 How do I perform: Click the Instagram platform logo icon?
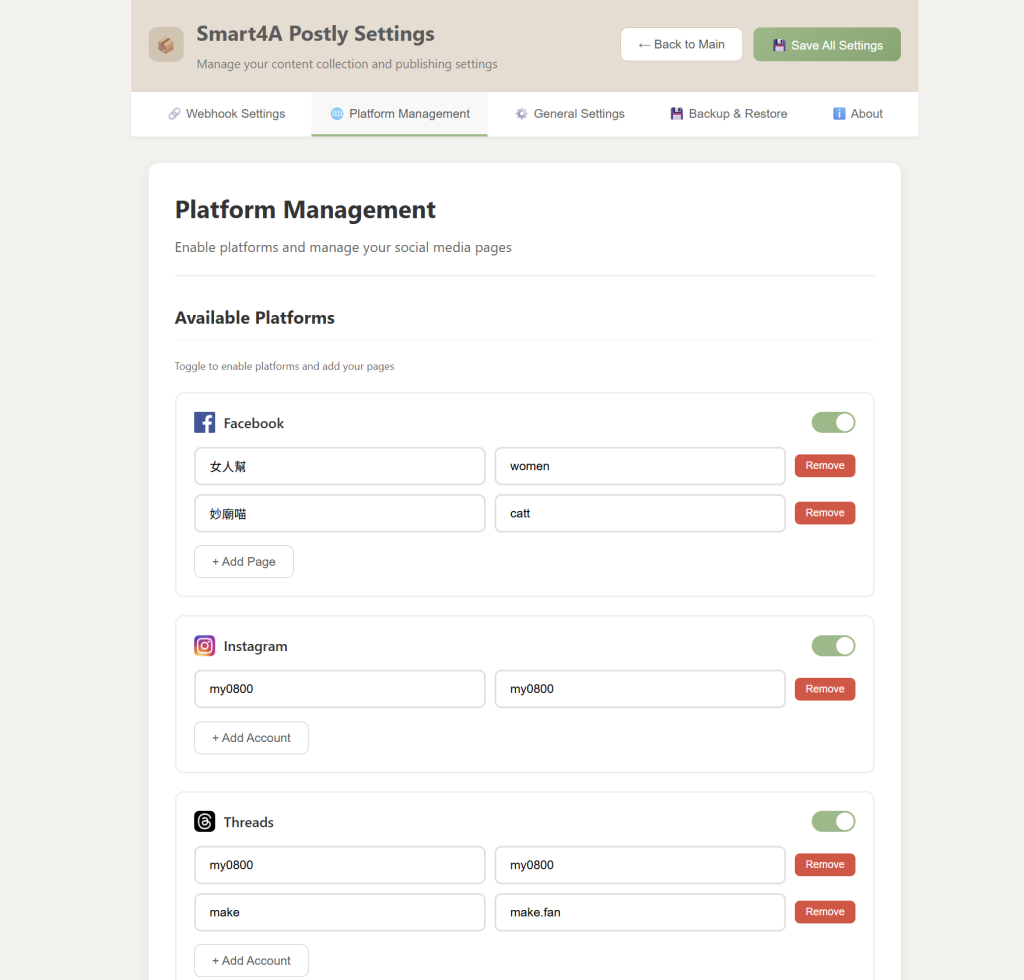(x=205, y=646)
